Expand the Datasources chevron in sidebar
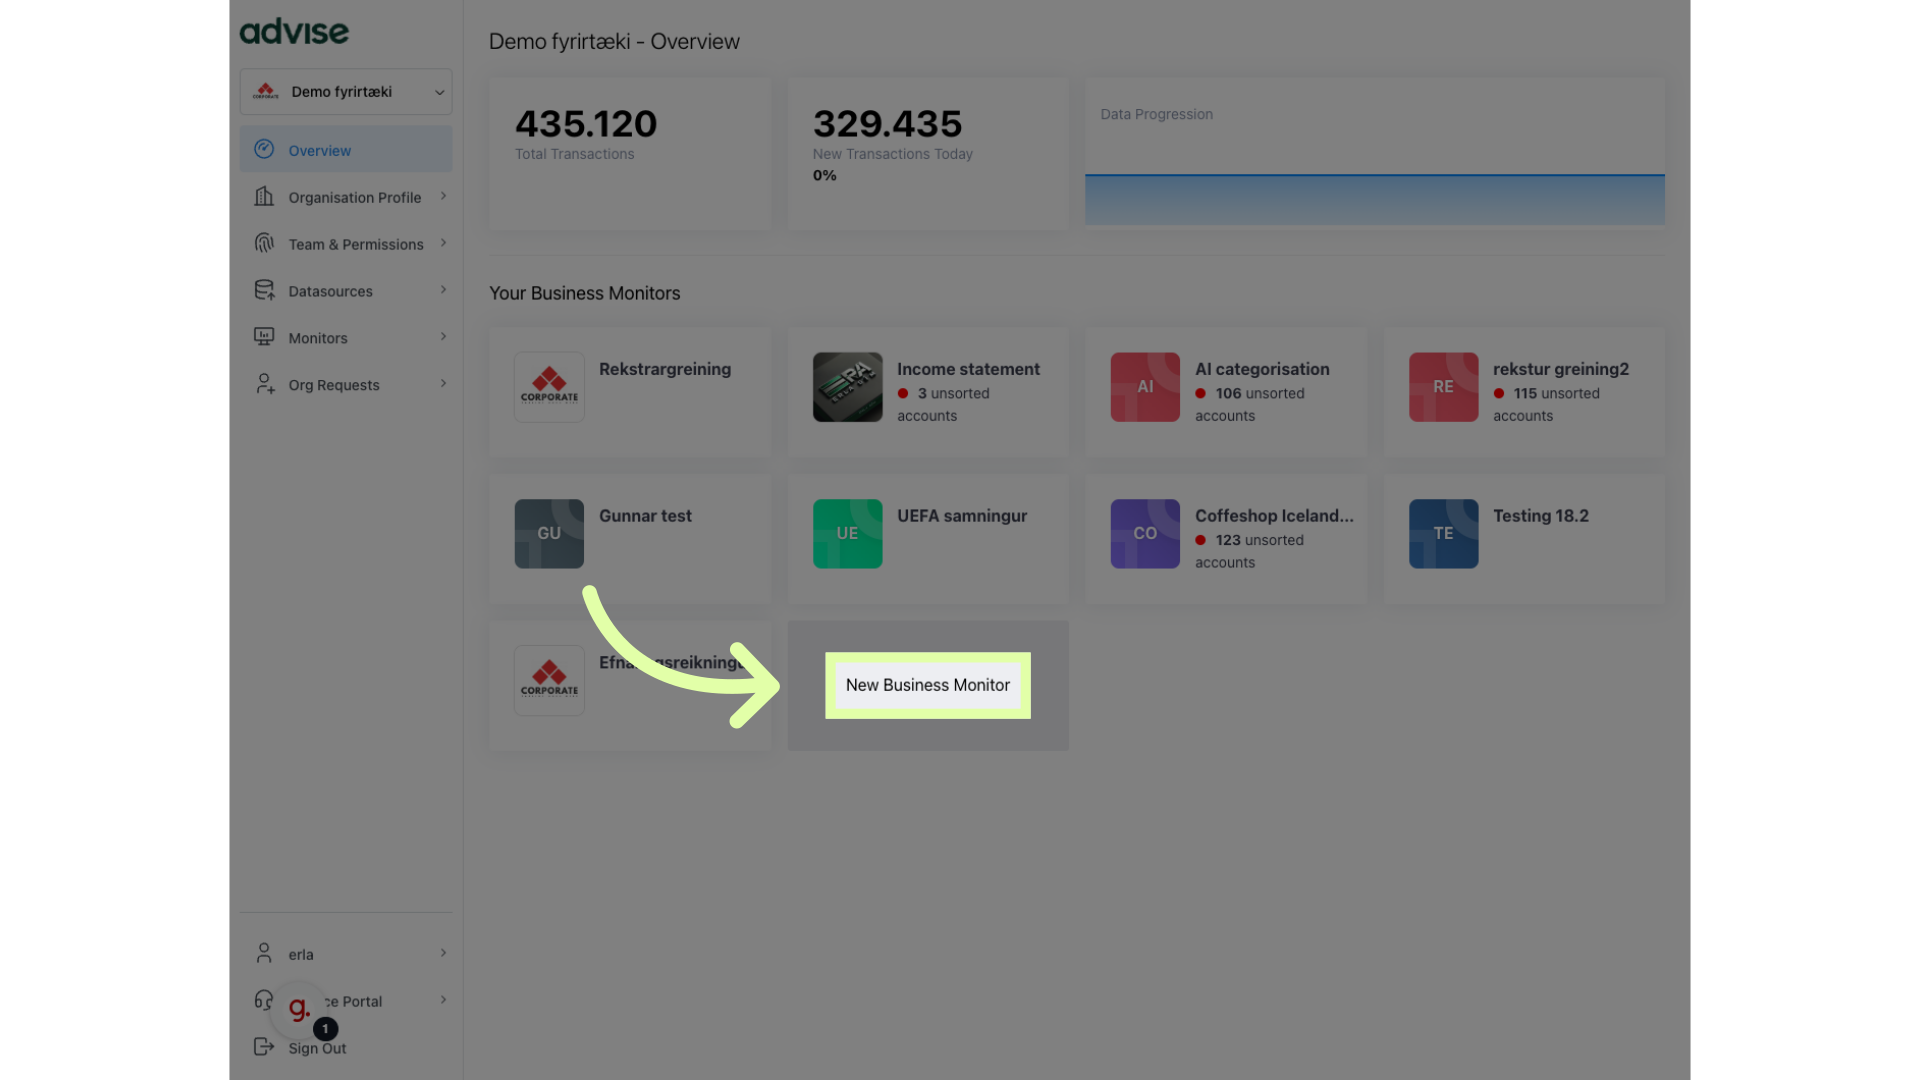1920x1080 pixels. pos(443,290)
